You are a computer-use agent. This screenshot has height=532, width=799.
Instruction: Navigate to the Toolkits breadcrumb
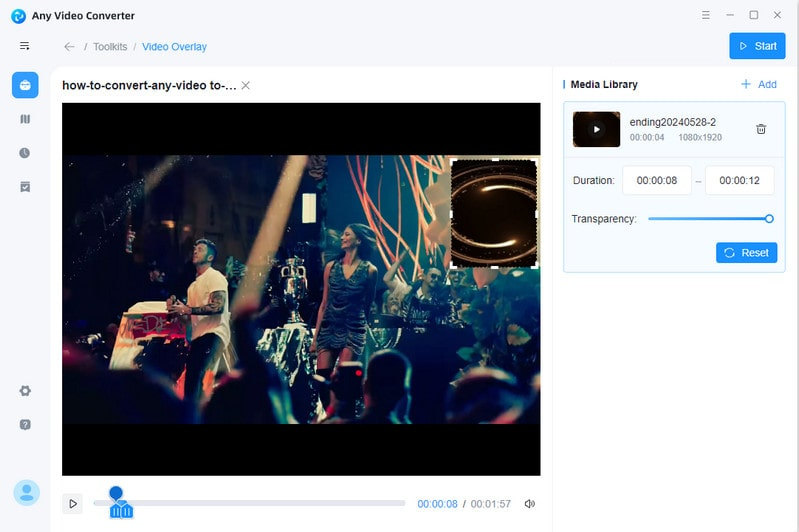coord(110,47)
